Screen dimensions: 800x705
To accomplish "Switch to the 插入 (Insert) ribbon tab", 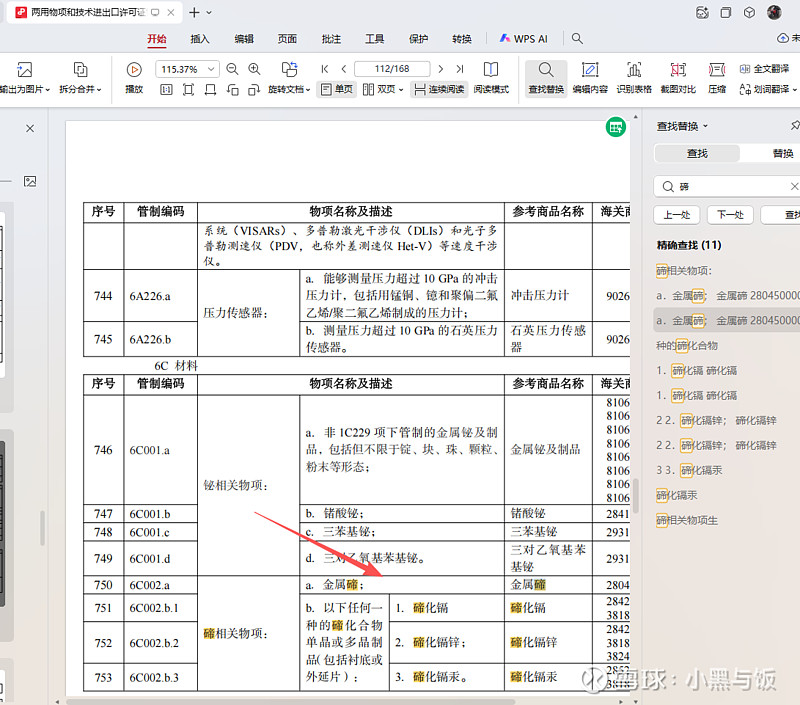I will click(200, 39).
